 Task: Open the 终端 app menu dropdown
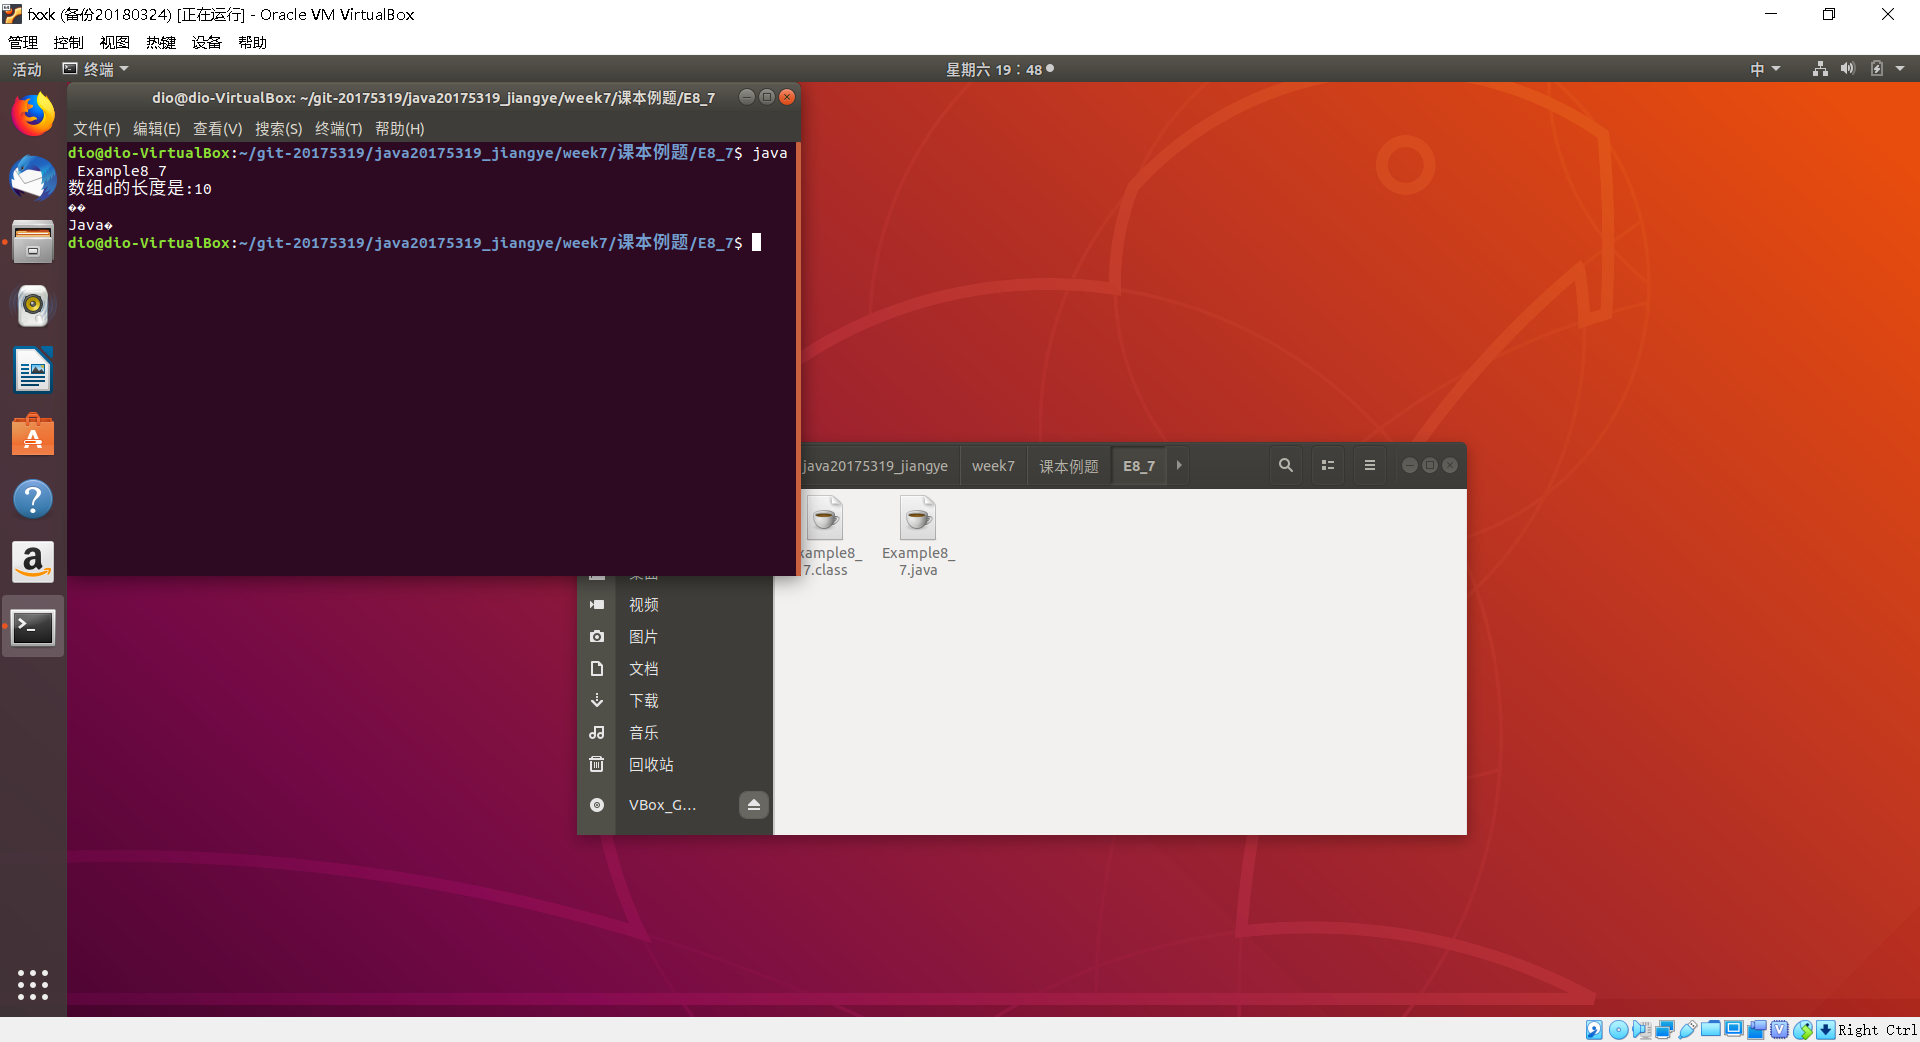[96, 69]
